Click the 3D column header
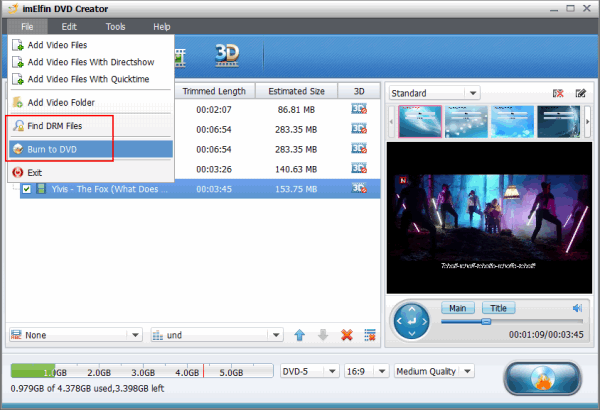The image size is (600, 410). pyautogui.click(x=359, y=91)
